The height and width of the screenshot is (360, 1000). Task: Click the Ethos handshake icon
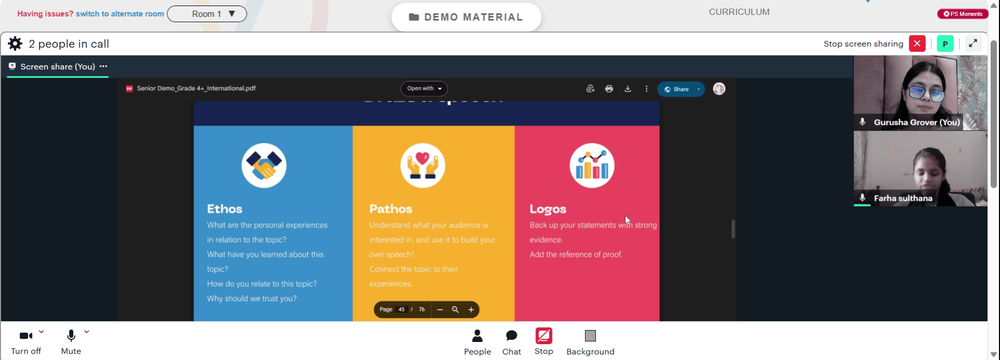tap(264, 165)
